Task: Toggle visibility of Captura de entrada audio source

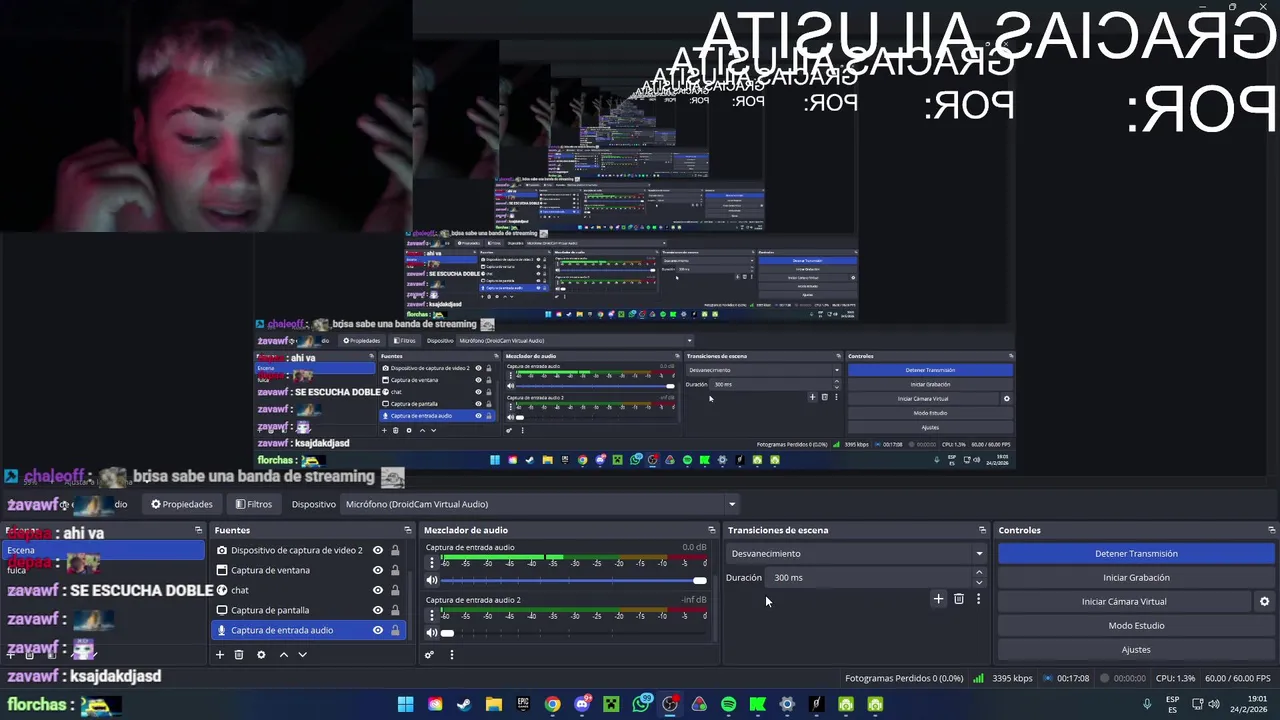Action: tap(378, 630)
